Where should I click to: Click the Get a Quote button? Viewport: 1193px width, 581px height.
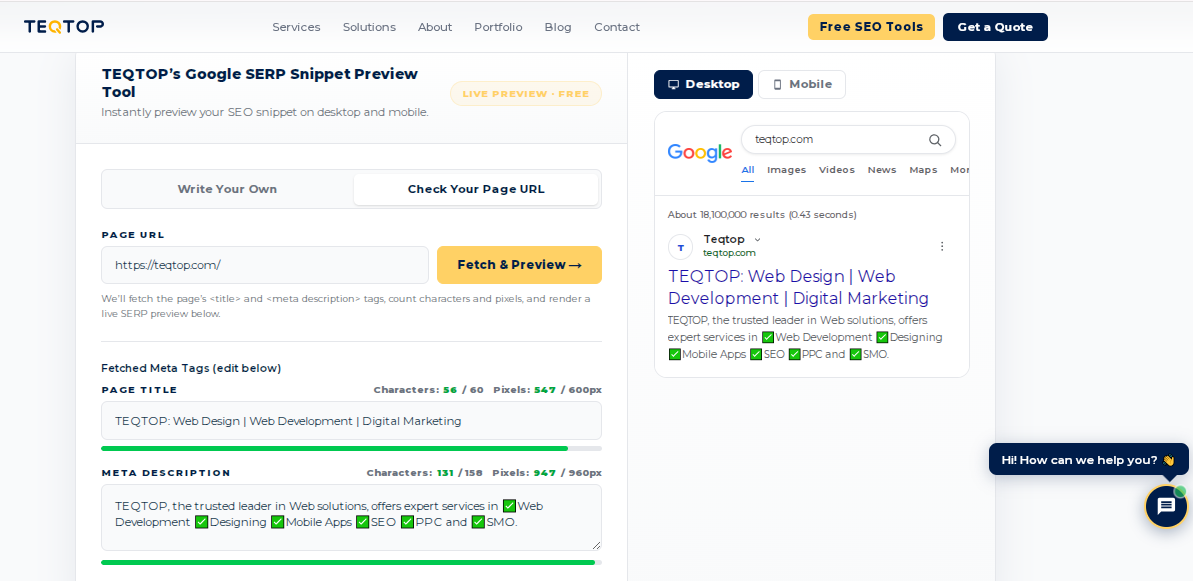click(x=995, y=27)
